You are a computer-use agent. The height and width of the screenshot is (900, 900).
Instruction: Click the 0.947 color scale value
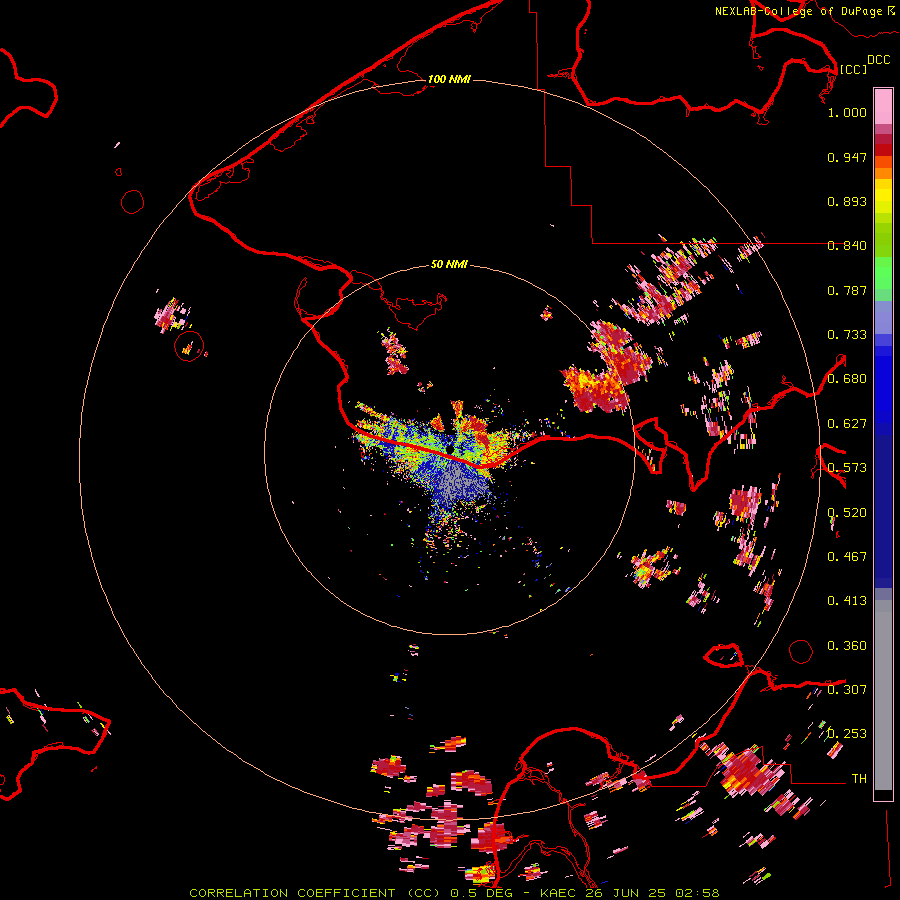coord(847,157)
